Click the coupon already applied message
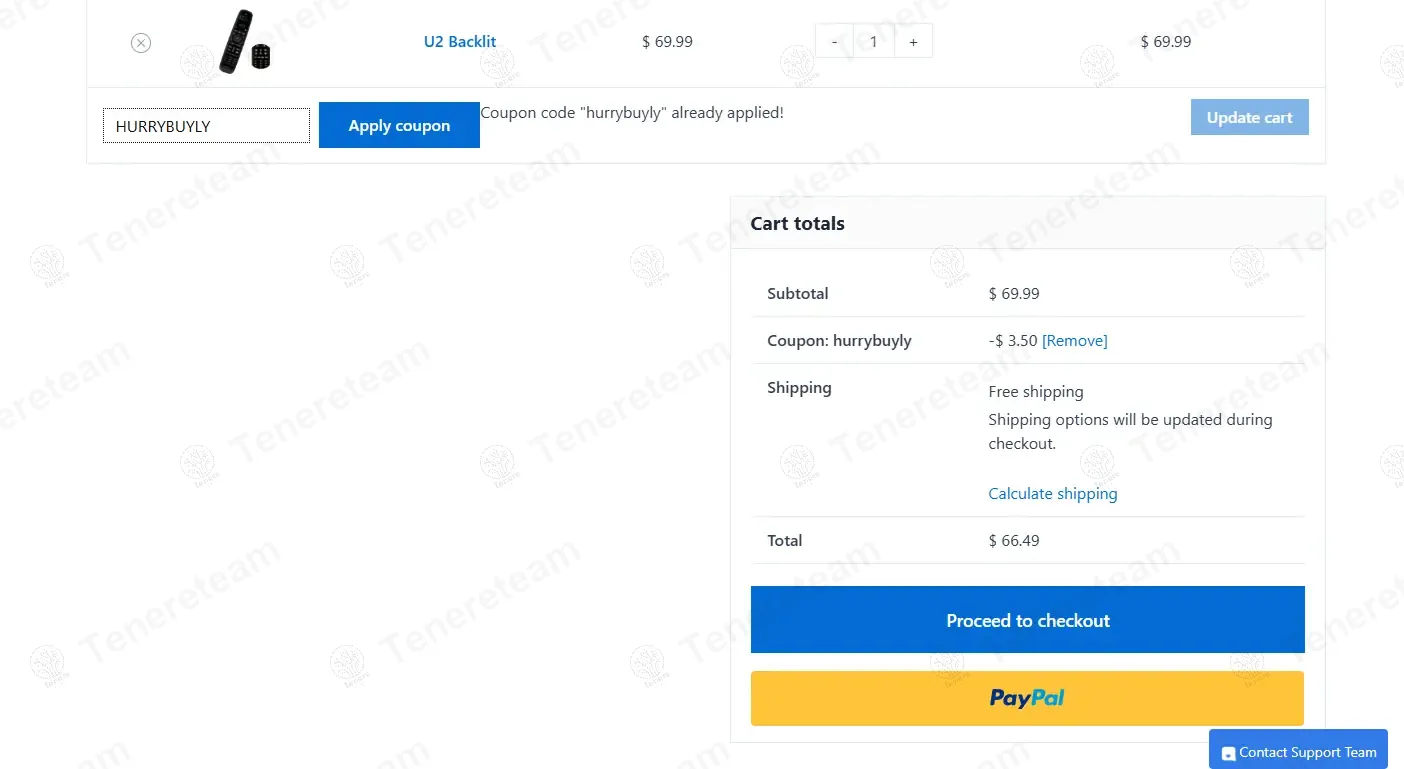 coord(632,113)
